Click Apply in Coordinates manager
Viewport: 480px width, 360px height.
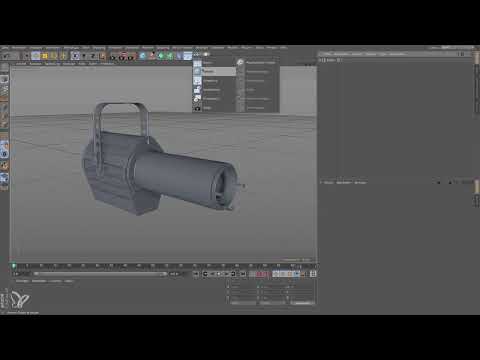pyautogui.click(x=303, y=303)
